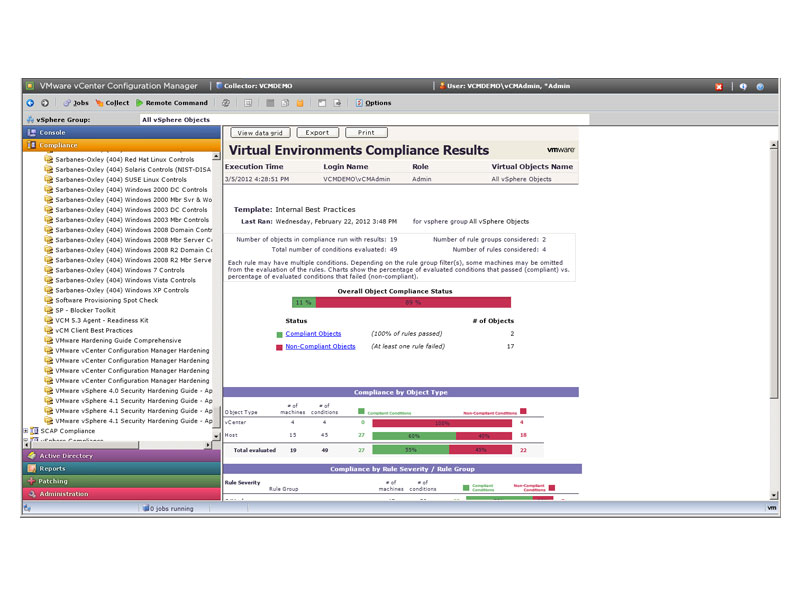Click the tree panel scroll-down arrow
Image resolution: width=800 pixels, height=600 pixels.
click(x=216, y=436)
